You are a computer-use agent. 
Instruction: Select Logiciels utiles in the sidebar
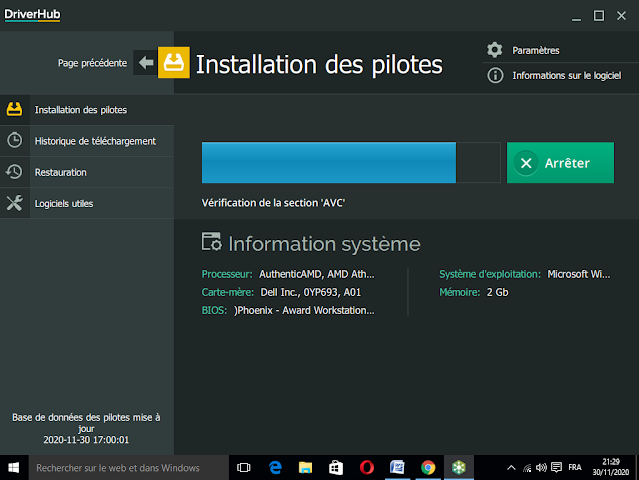click(87, 203)
